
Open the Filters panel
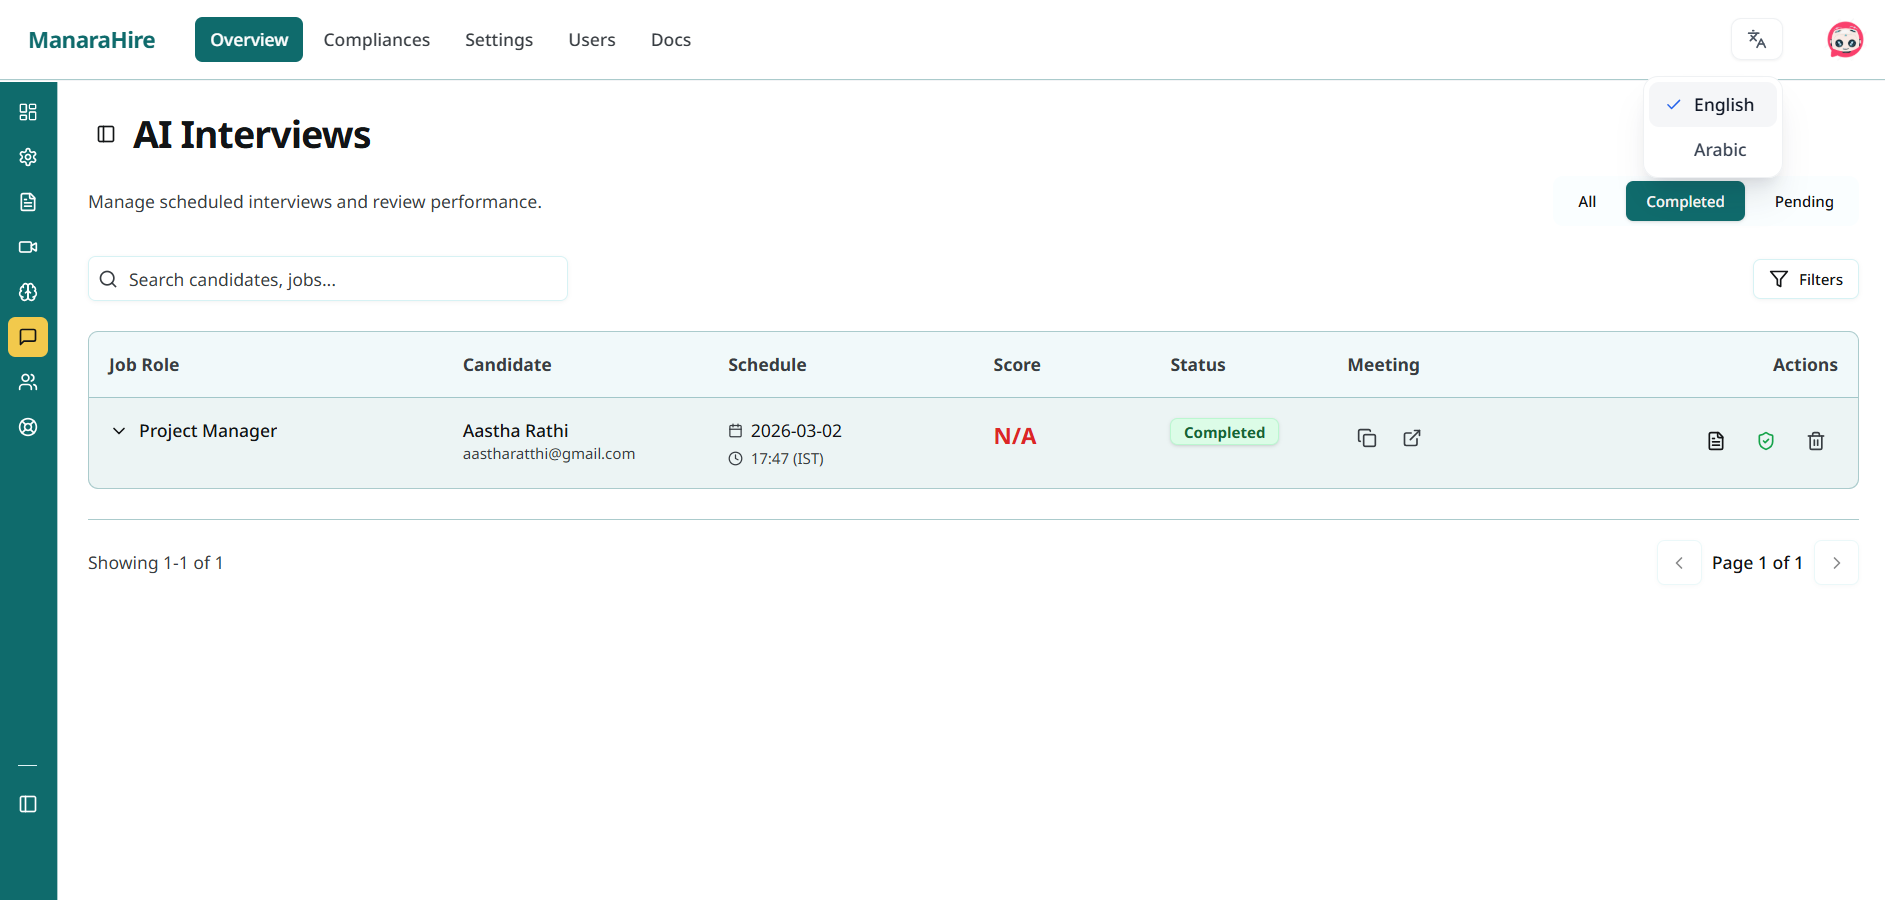click(1805, 280)
